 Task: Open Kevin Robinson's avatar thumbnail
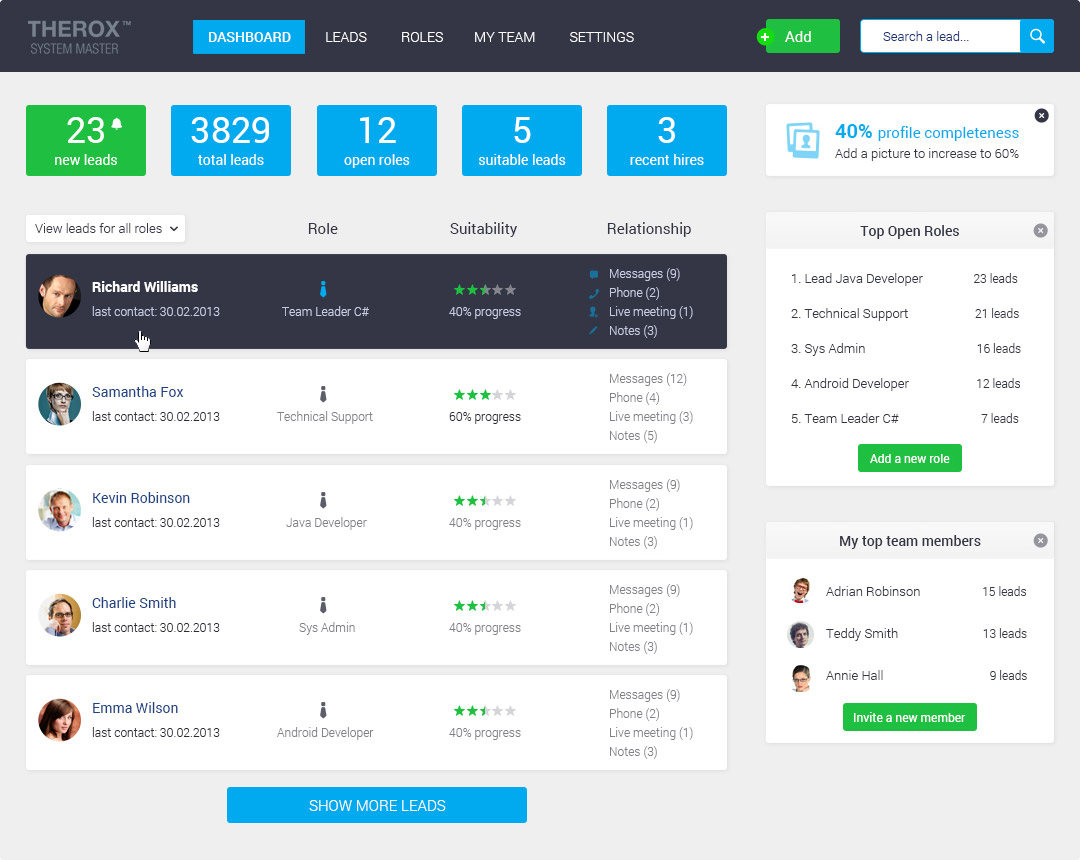(59, 510)
